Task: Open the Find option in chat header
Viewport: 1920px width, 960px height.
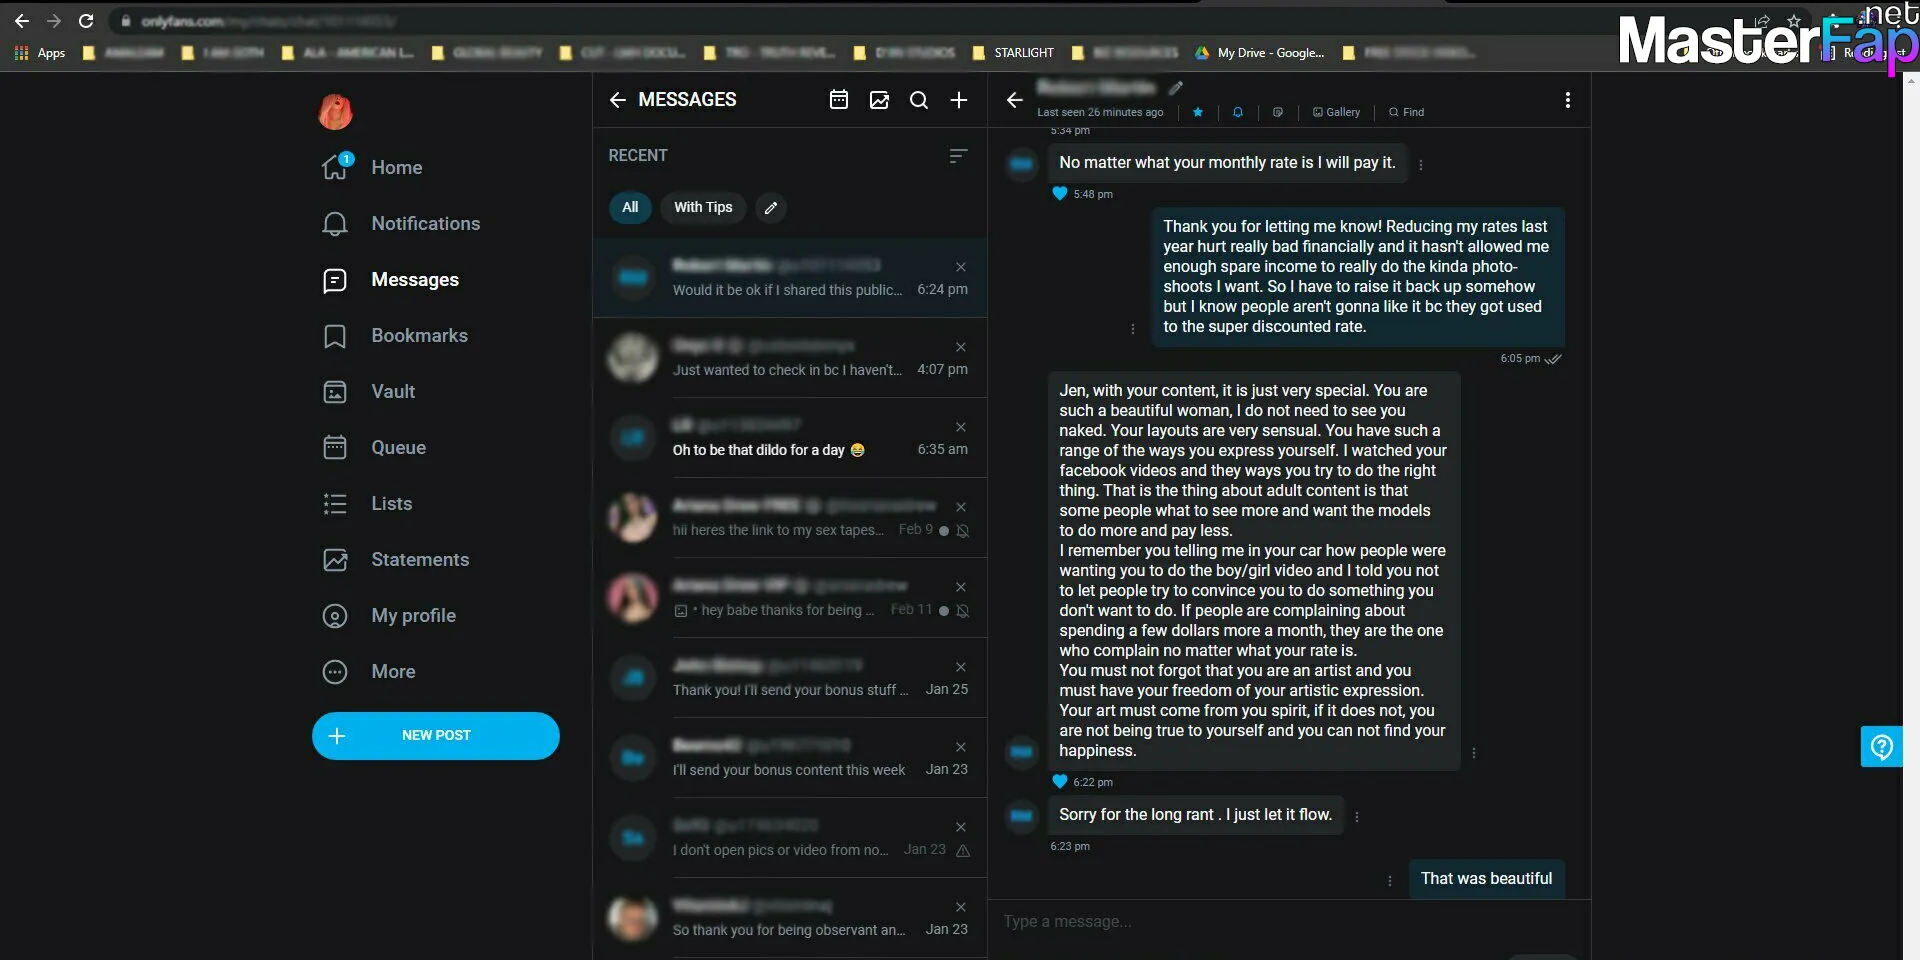Action: [x=1406, y=112]
